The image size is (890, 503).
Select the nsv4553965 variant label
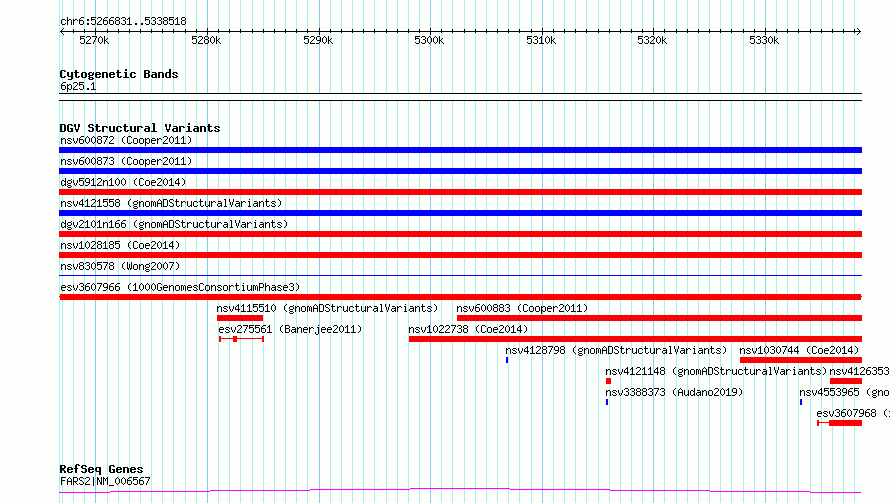coord(845,392)
